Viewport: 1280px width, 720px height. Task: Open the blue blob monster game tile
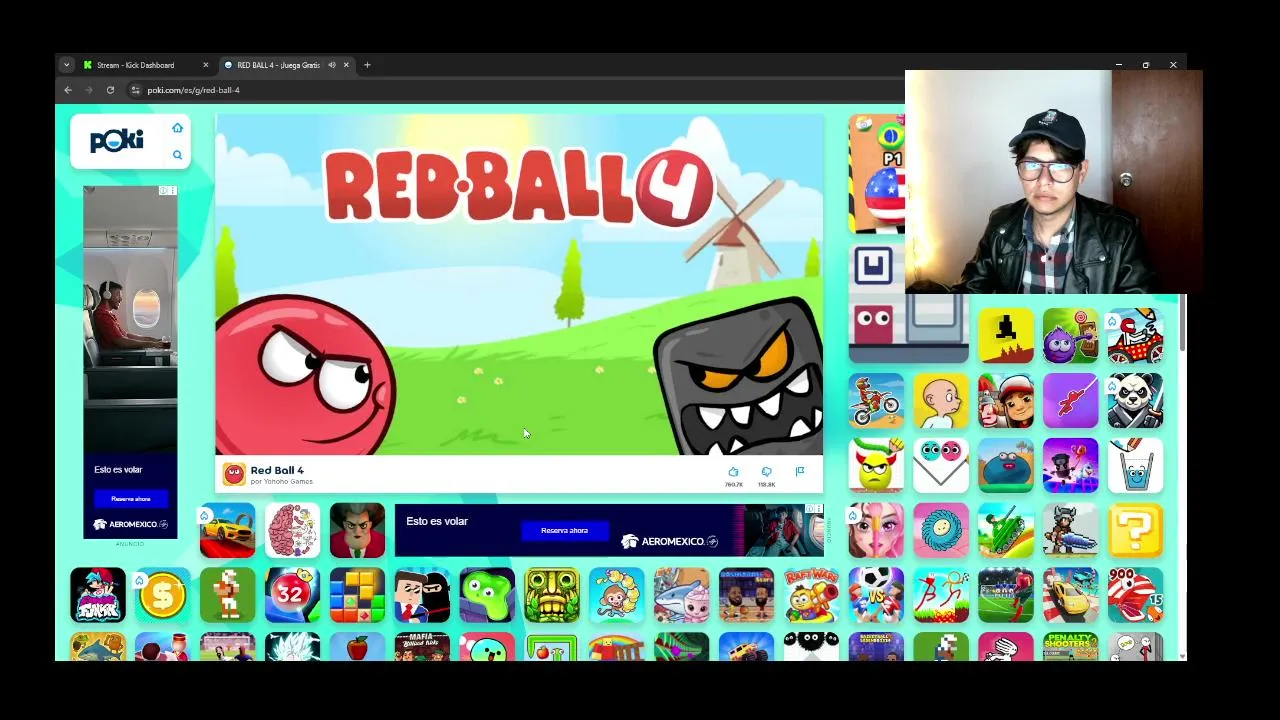point(1006,465)
